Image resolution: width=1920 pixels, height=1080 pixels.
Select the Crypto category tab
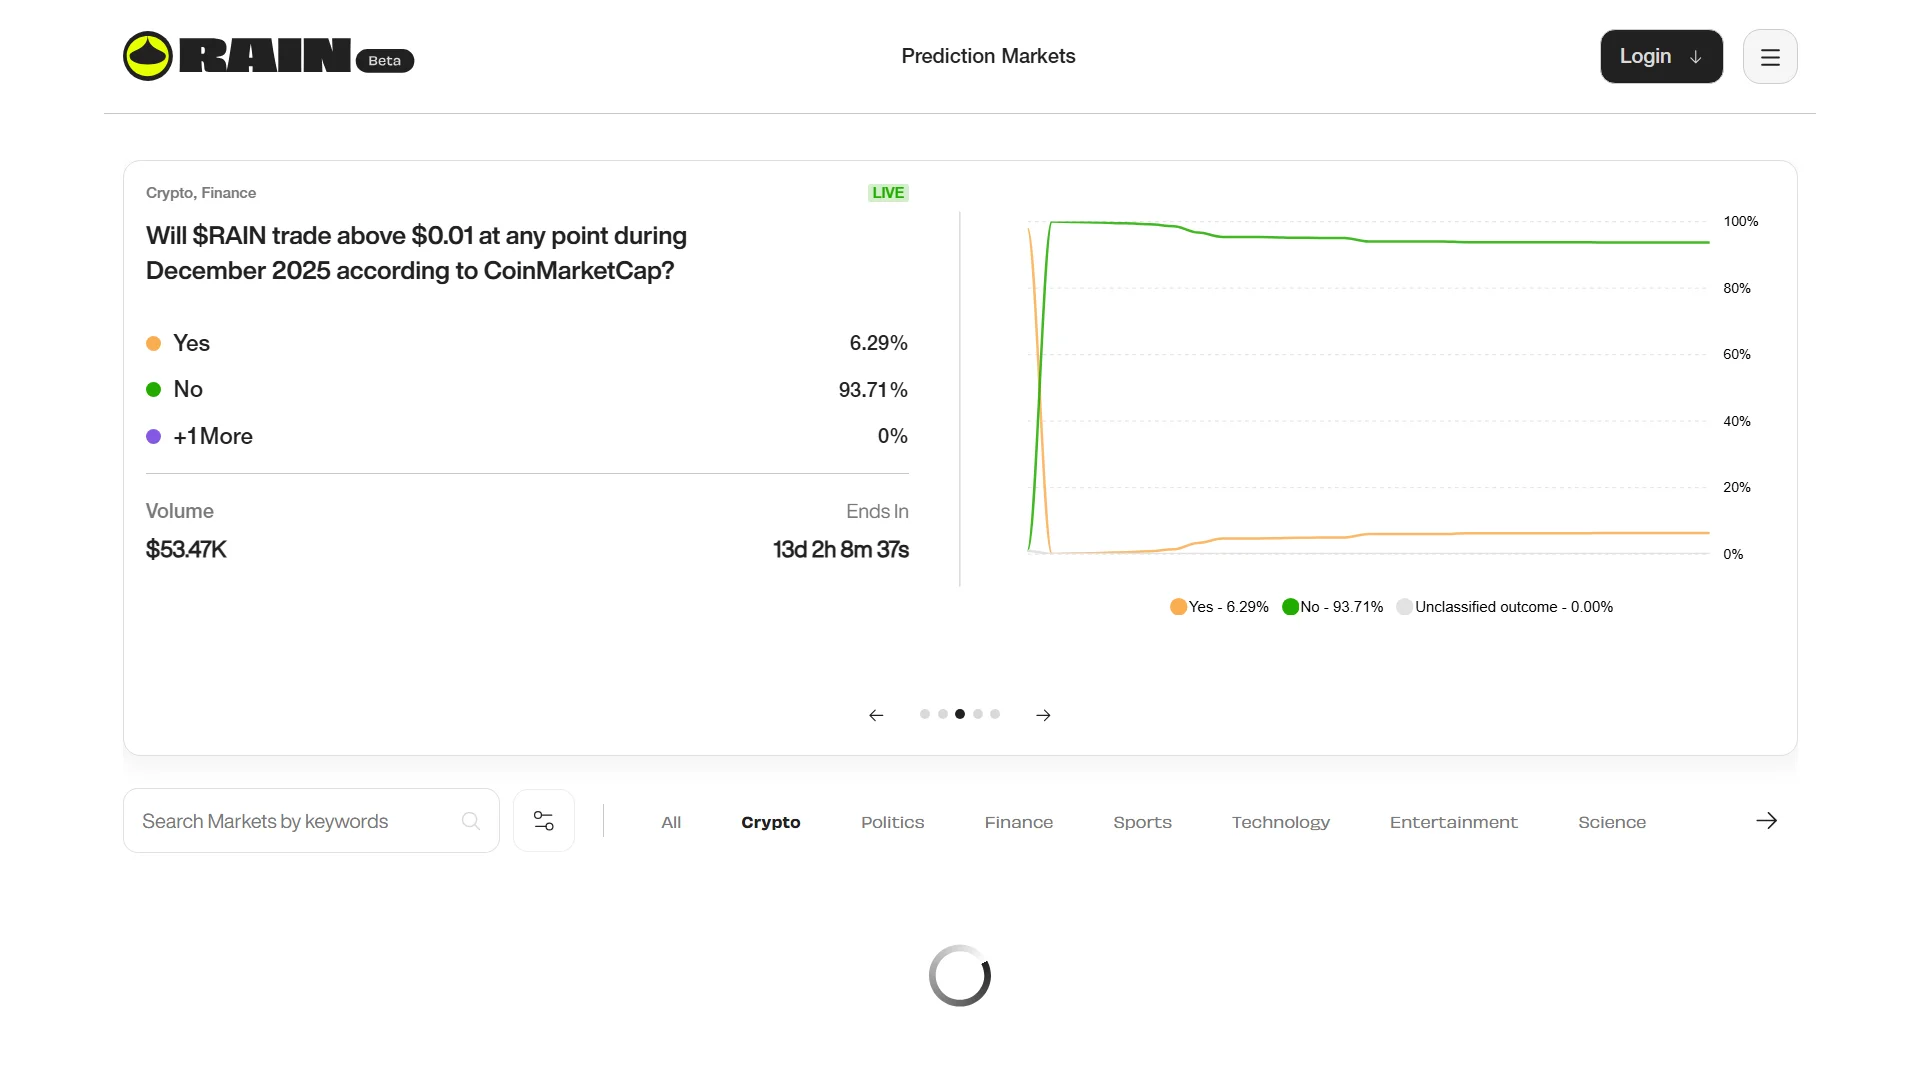(770, 822)
